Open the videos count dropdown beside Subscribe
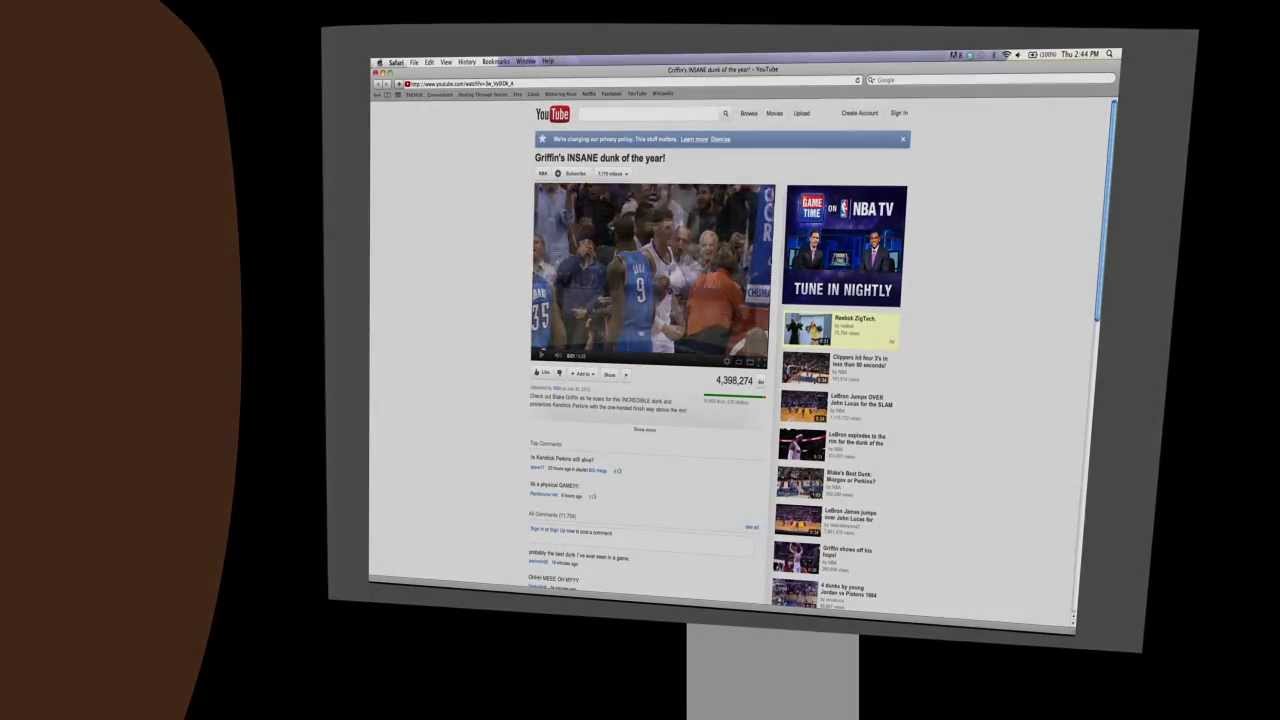The height and width of the screenshot is (720, 1280). point(612,174)
